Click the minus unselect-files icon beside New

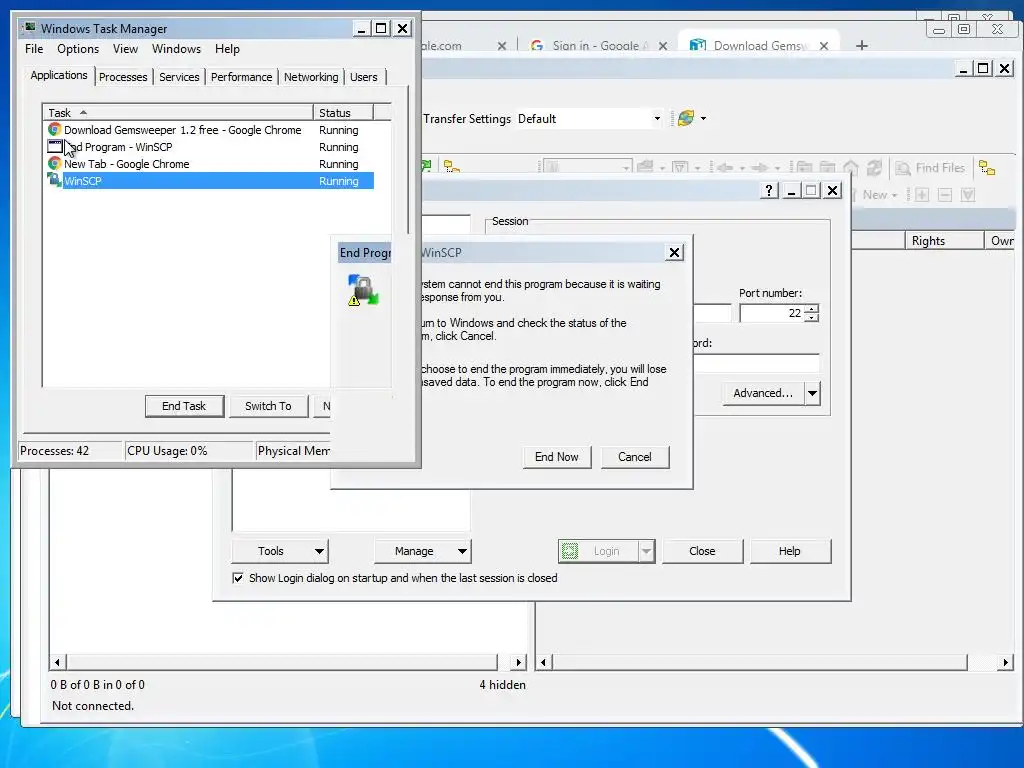945,195
